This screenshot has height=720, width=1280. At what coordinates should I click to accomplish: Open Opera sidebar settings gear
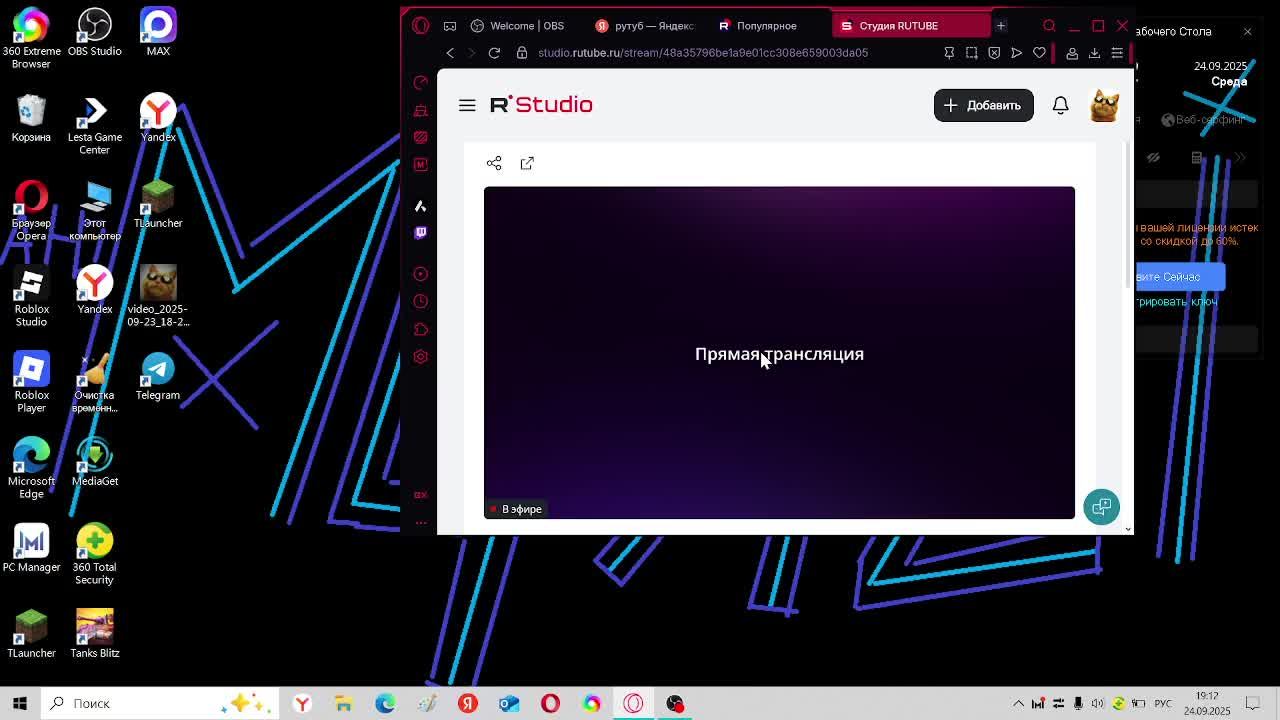421,357
